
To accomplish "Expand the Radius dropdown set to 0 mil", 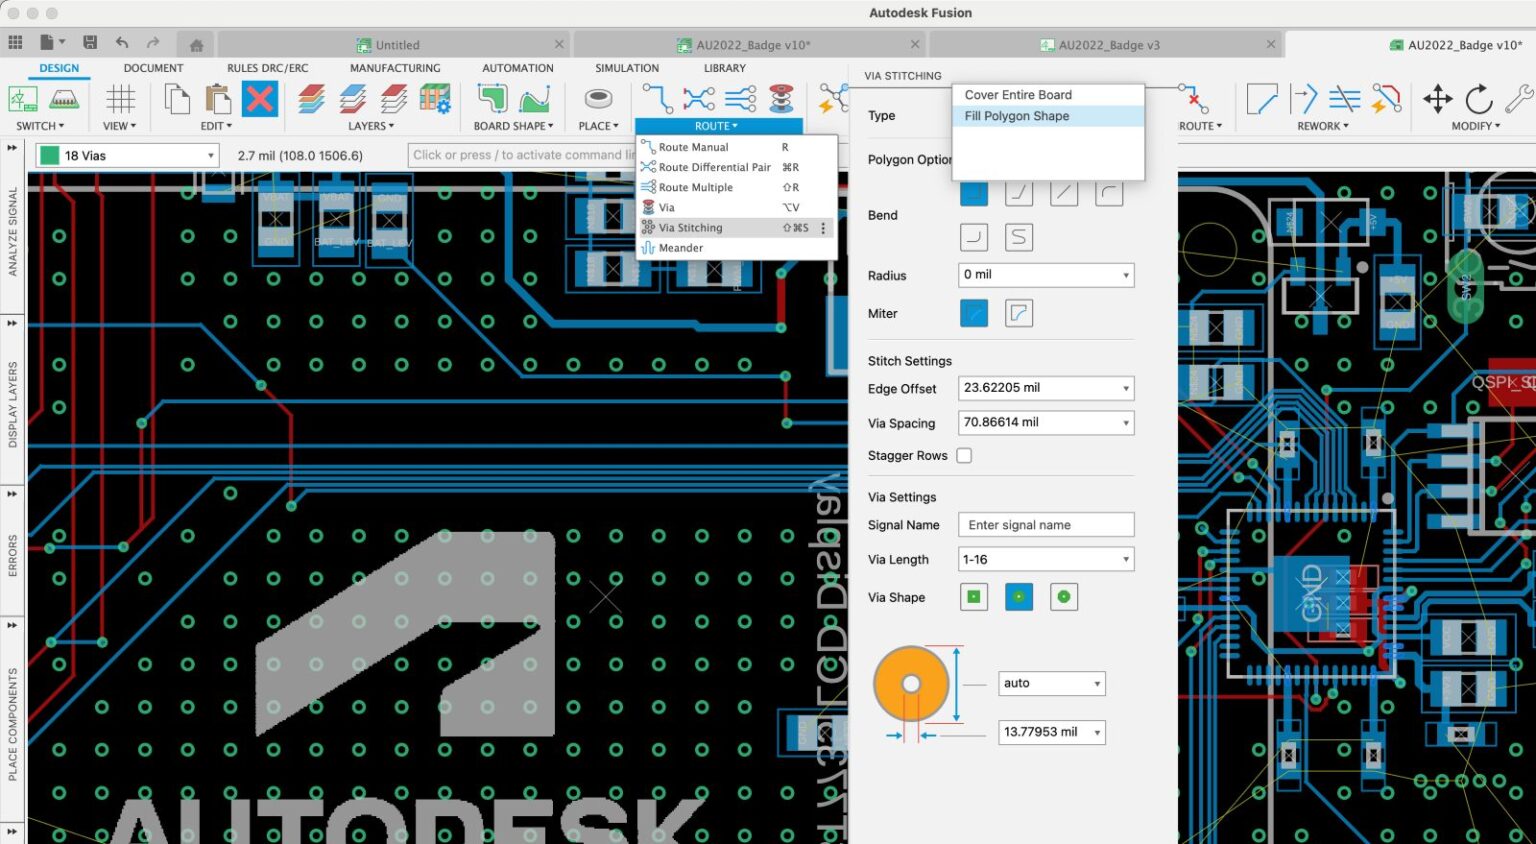I will click(x=1045, y=274).
